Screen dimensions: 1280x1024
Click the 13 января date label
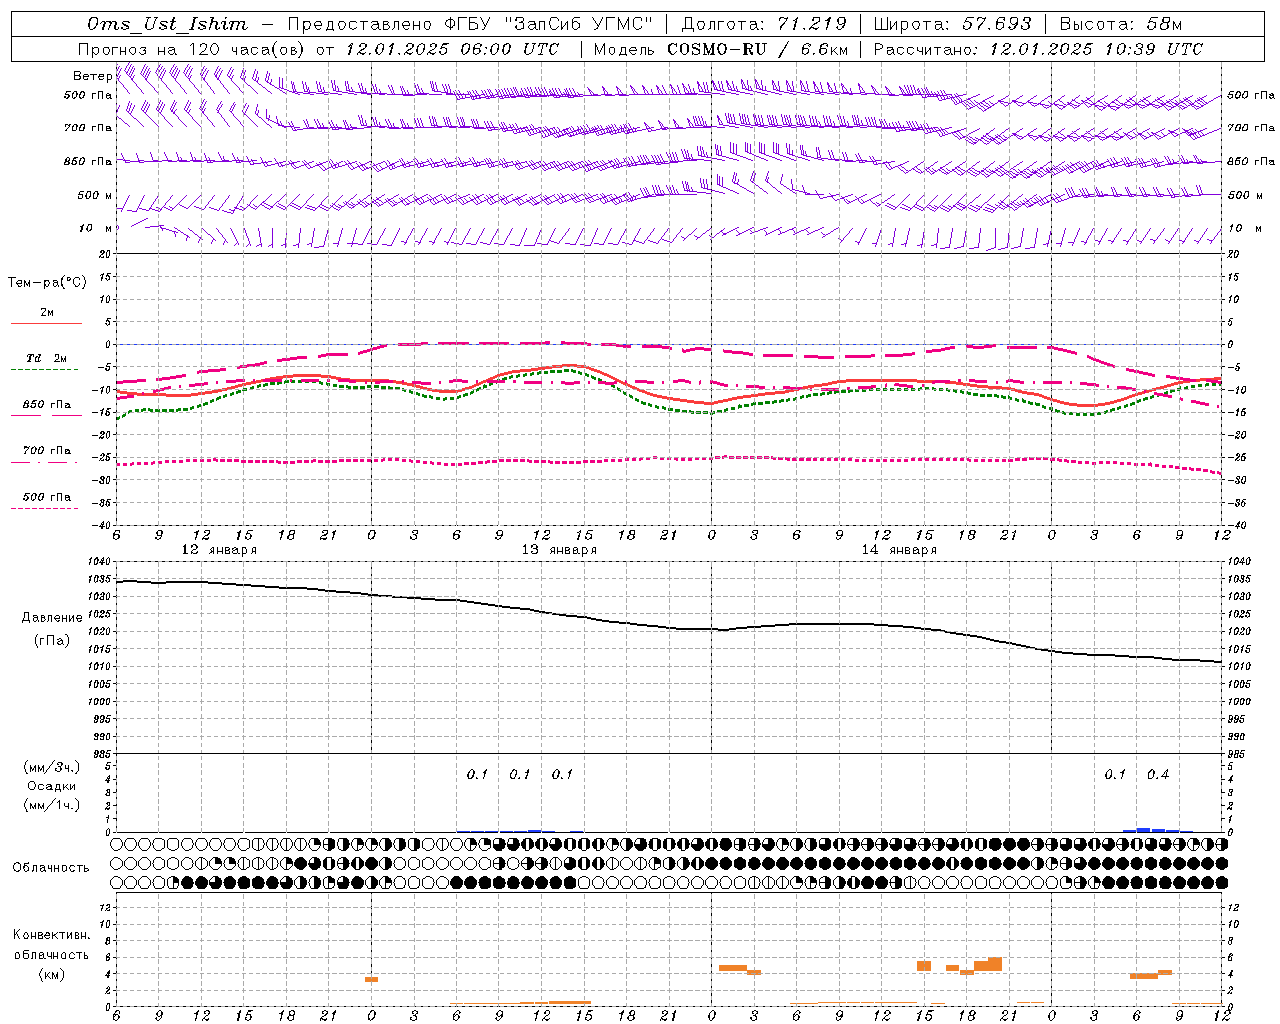pos(559,550)
